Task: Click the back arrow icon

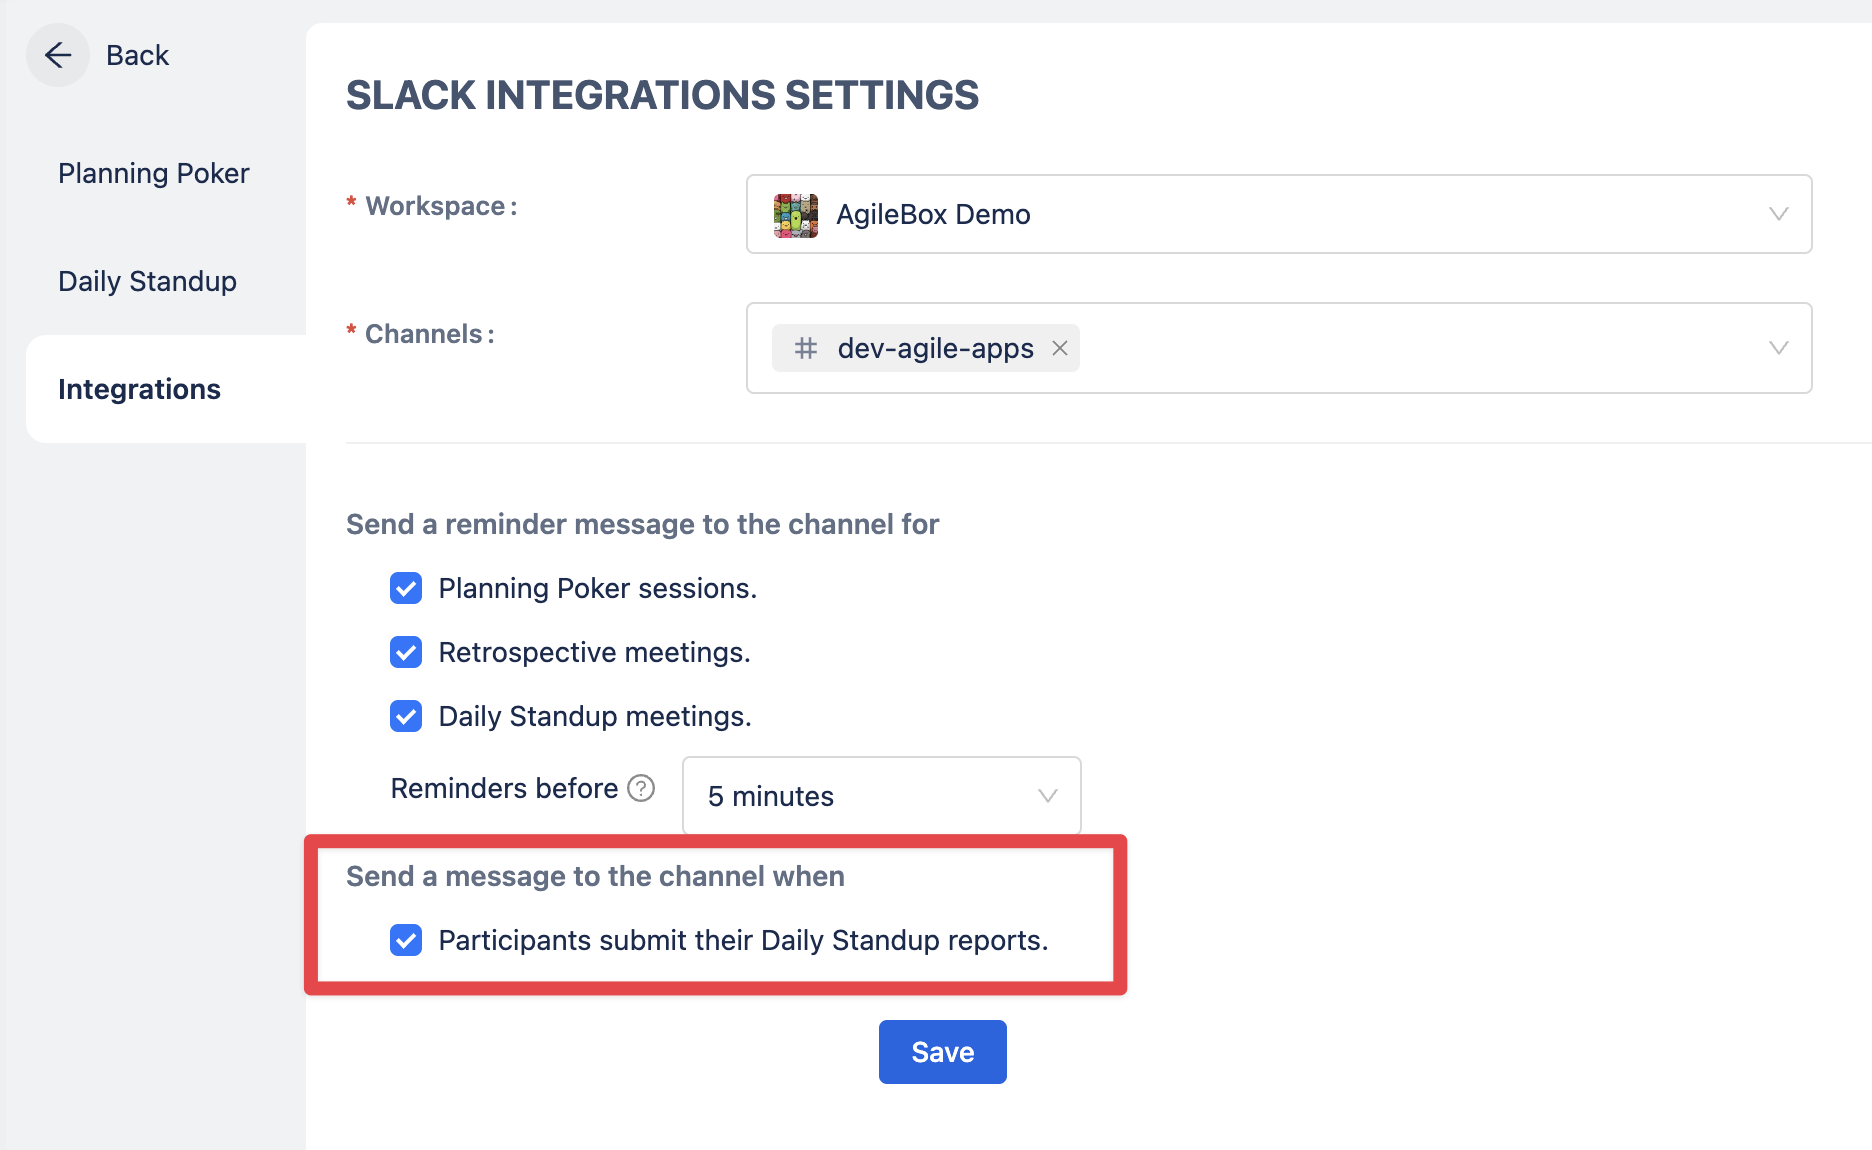Action: [58, 55]
